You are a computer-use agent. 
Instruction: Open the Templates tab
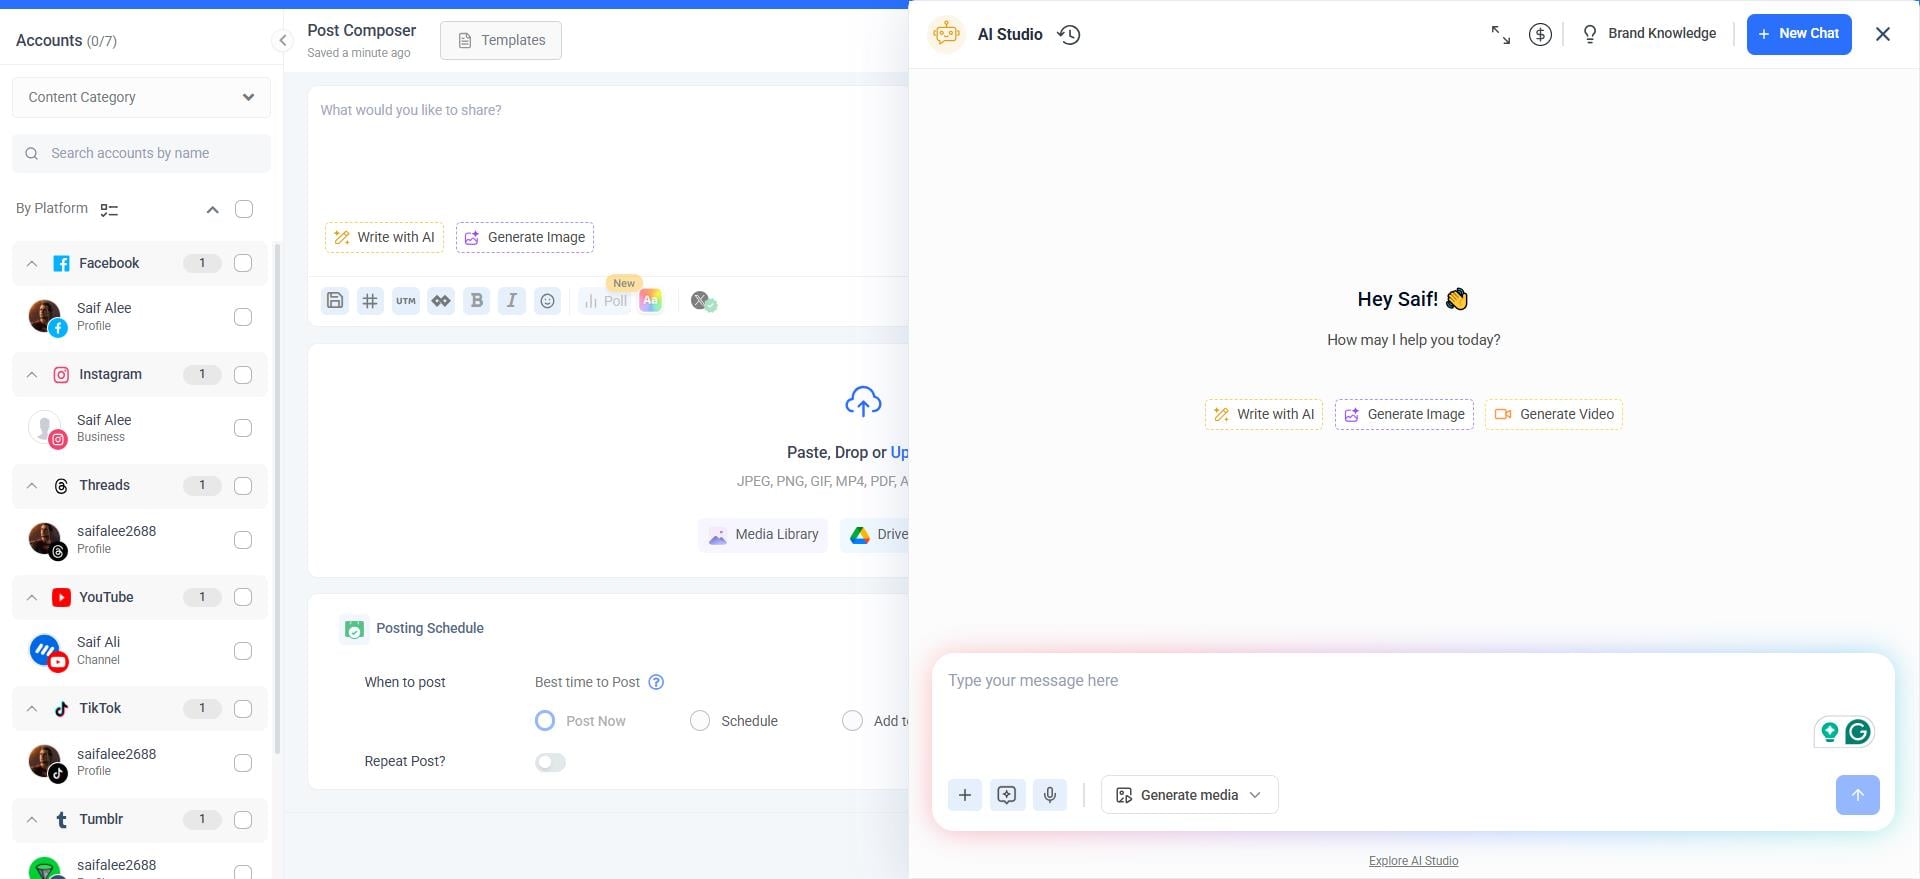[501, 40]
